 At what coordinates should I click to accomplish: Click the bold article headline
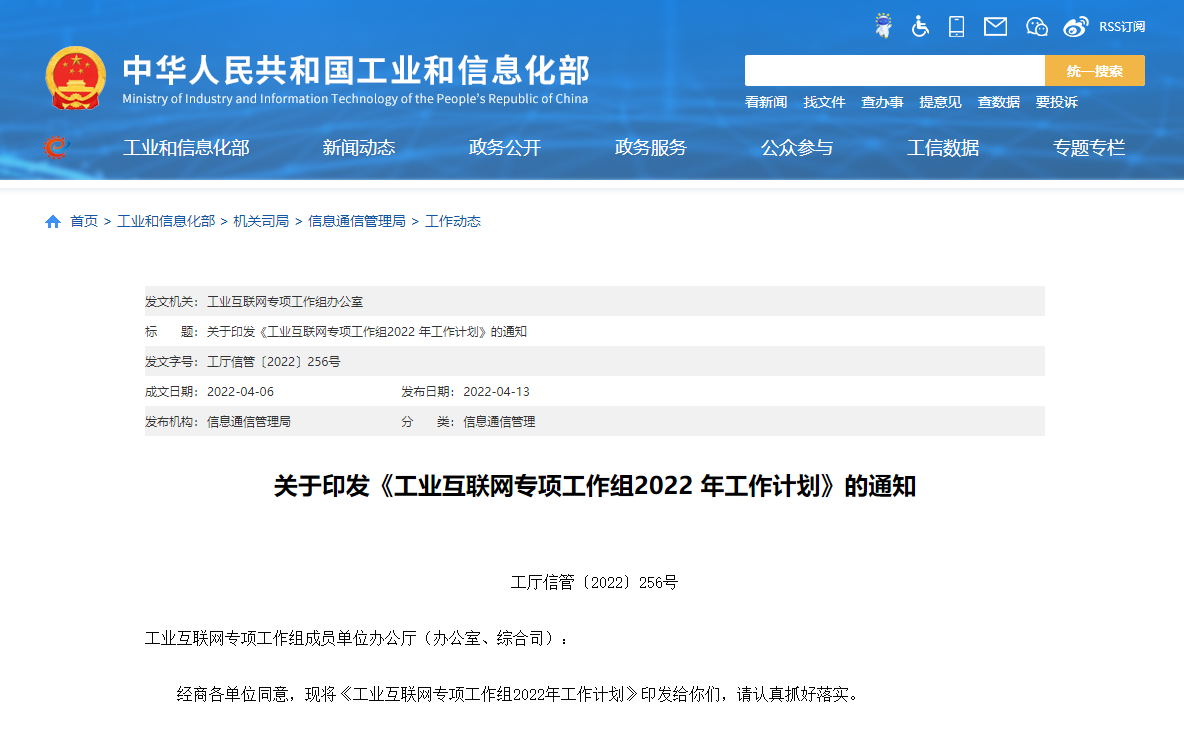pos(595,486)
